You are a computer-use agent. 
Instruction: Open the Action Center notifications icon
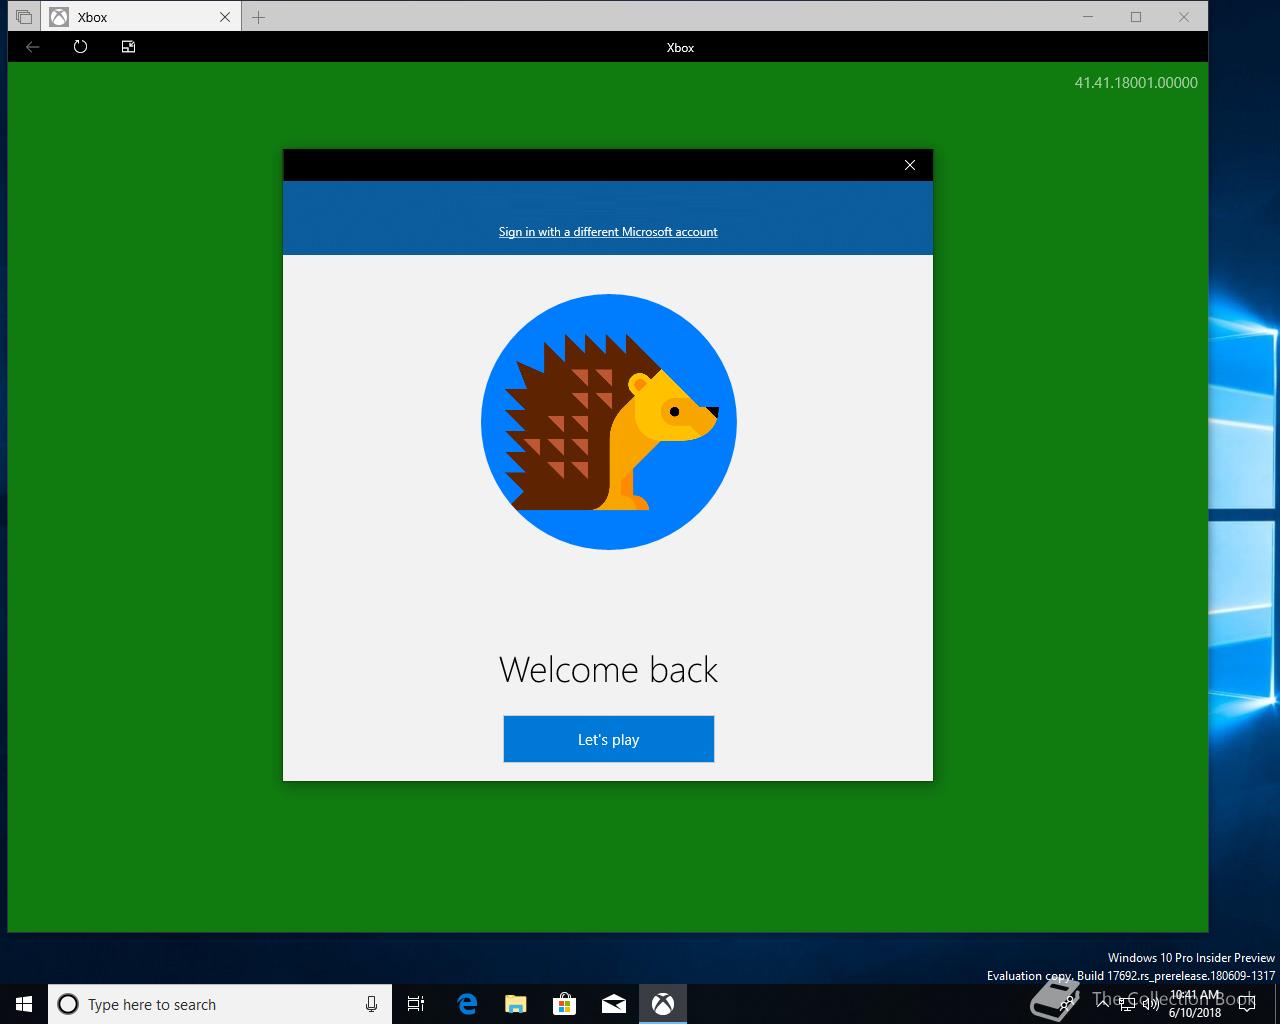(1246, 1004)
